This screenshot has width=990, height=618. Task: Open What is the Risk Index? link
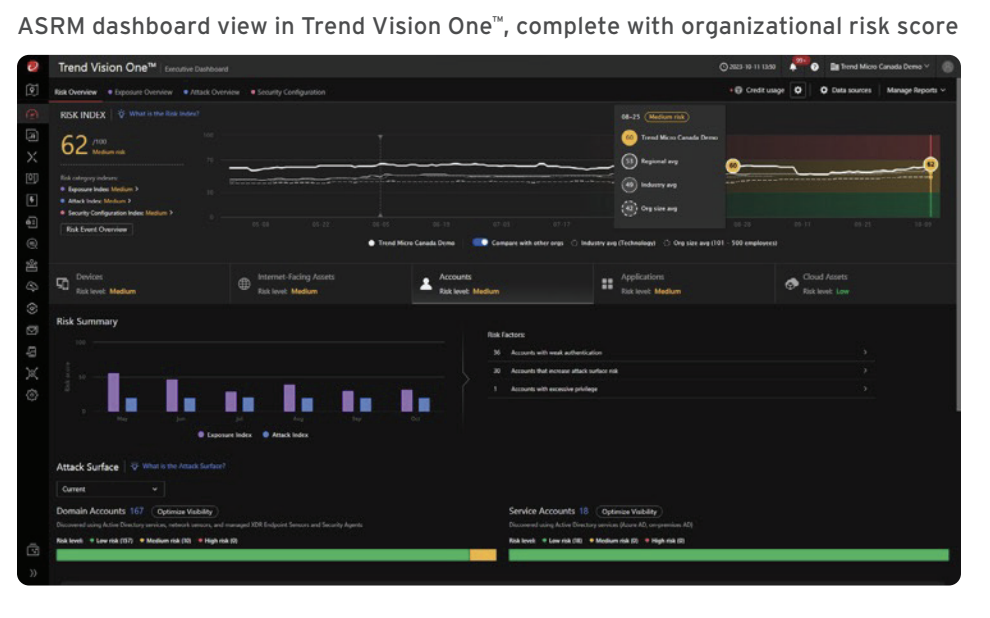click(x=164, y=114)
